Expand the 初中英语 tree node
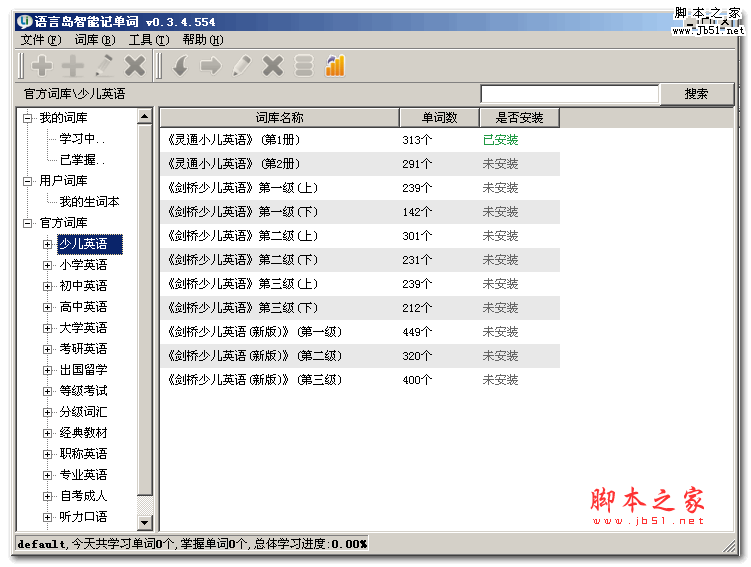 [47, 286]
